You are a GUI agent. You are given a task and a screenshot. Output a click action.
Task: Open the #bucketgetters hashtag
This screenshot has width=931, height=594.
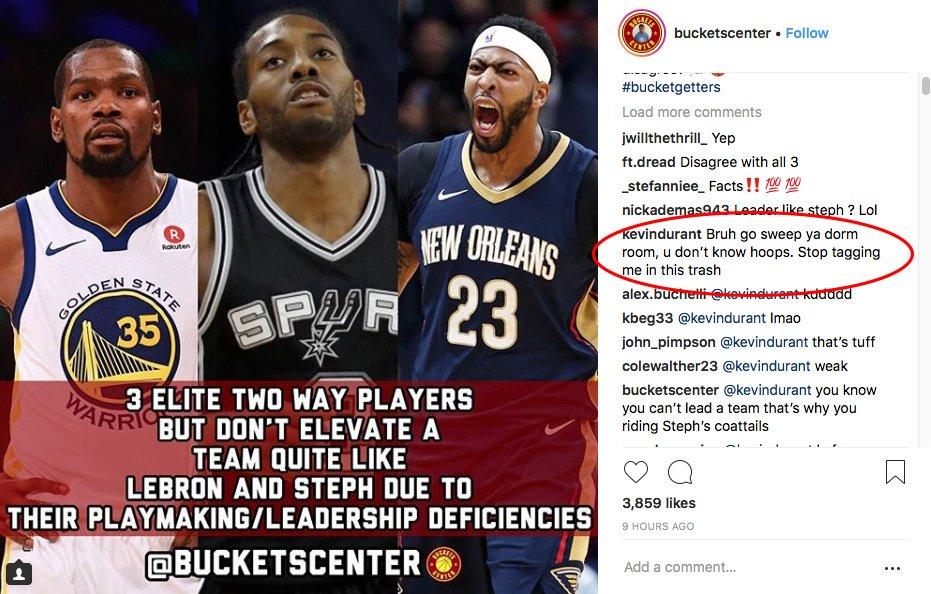point(671,87)
